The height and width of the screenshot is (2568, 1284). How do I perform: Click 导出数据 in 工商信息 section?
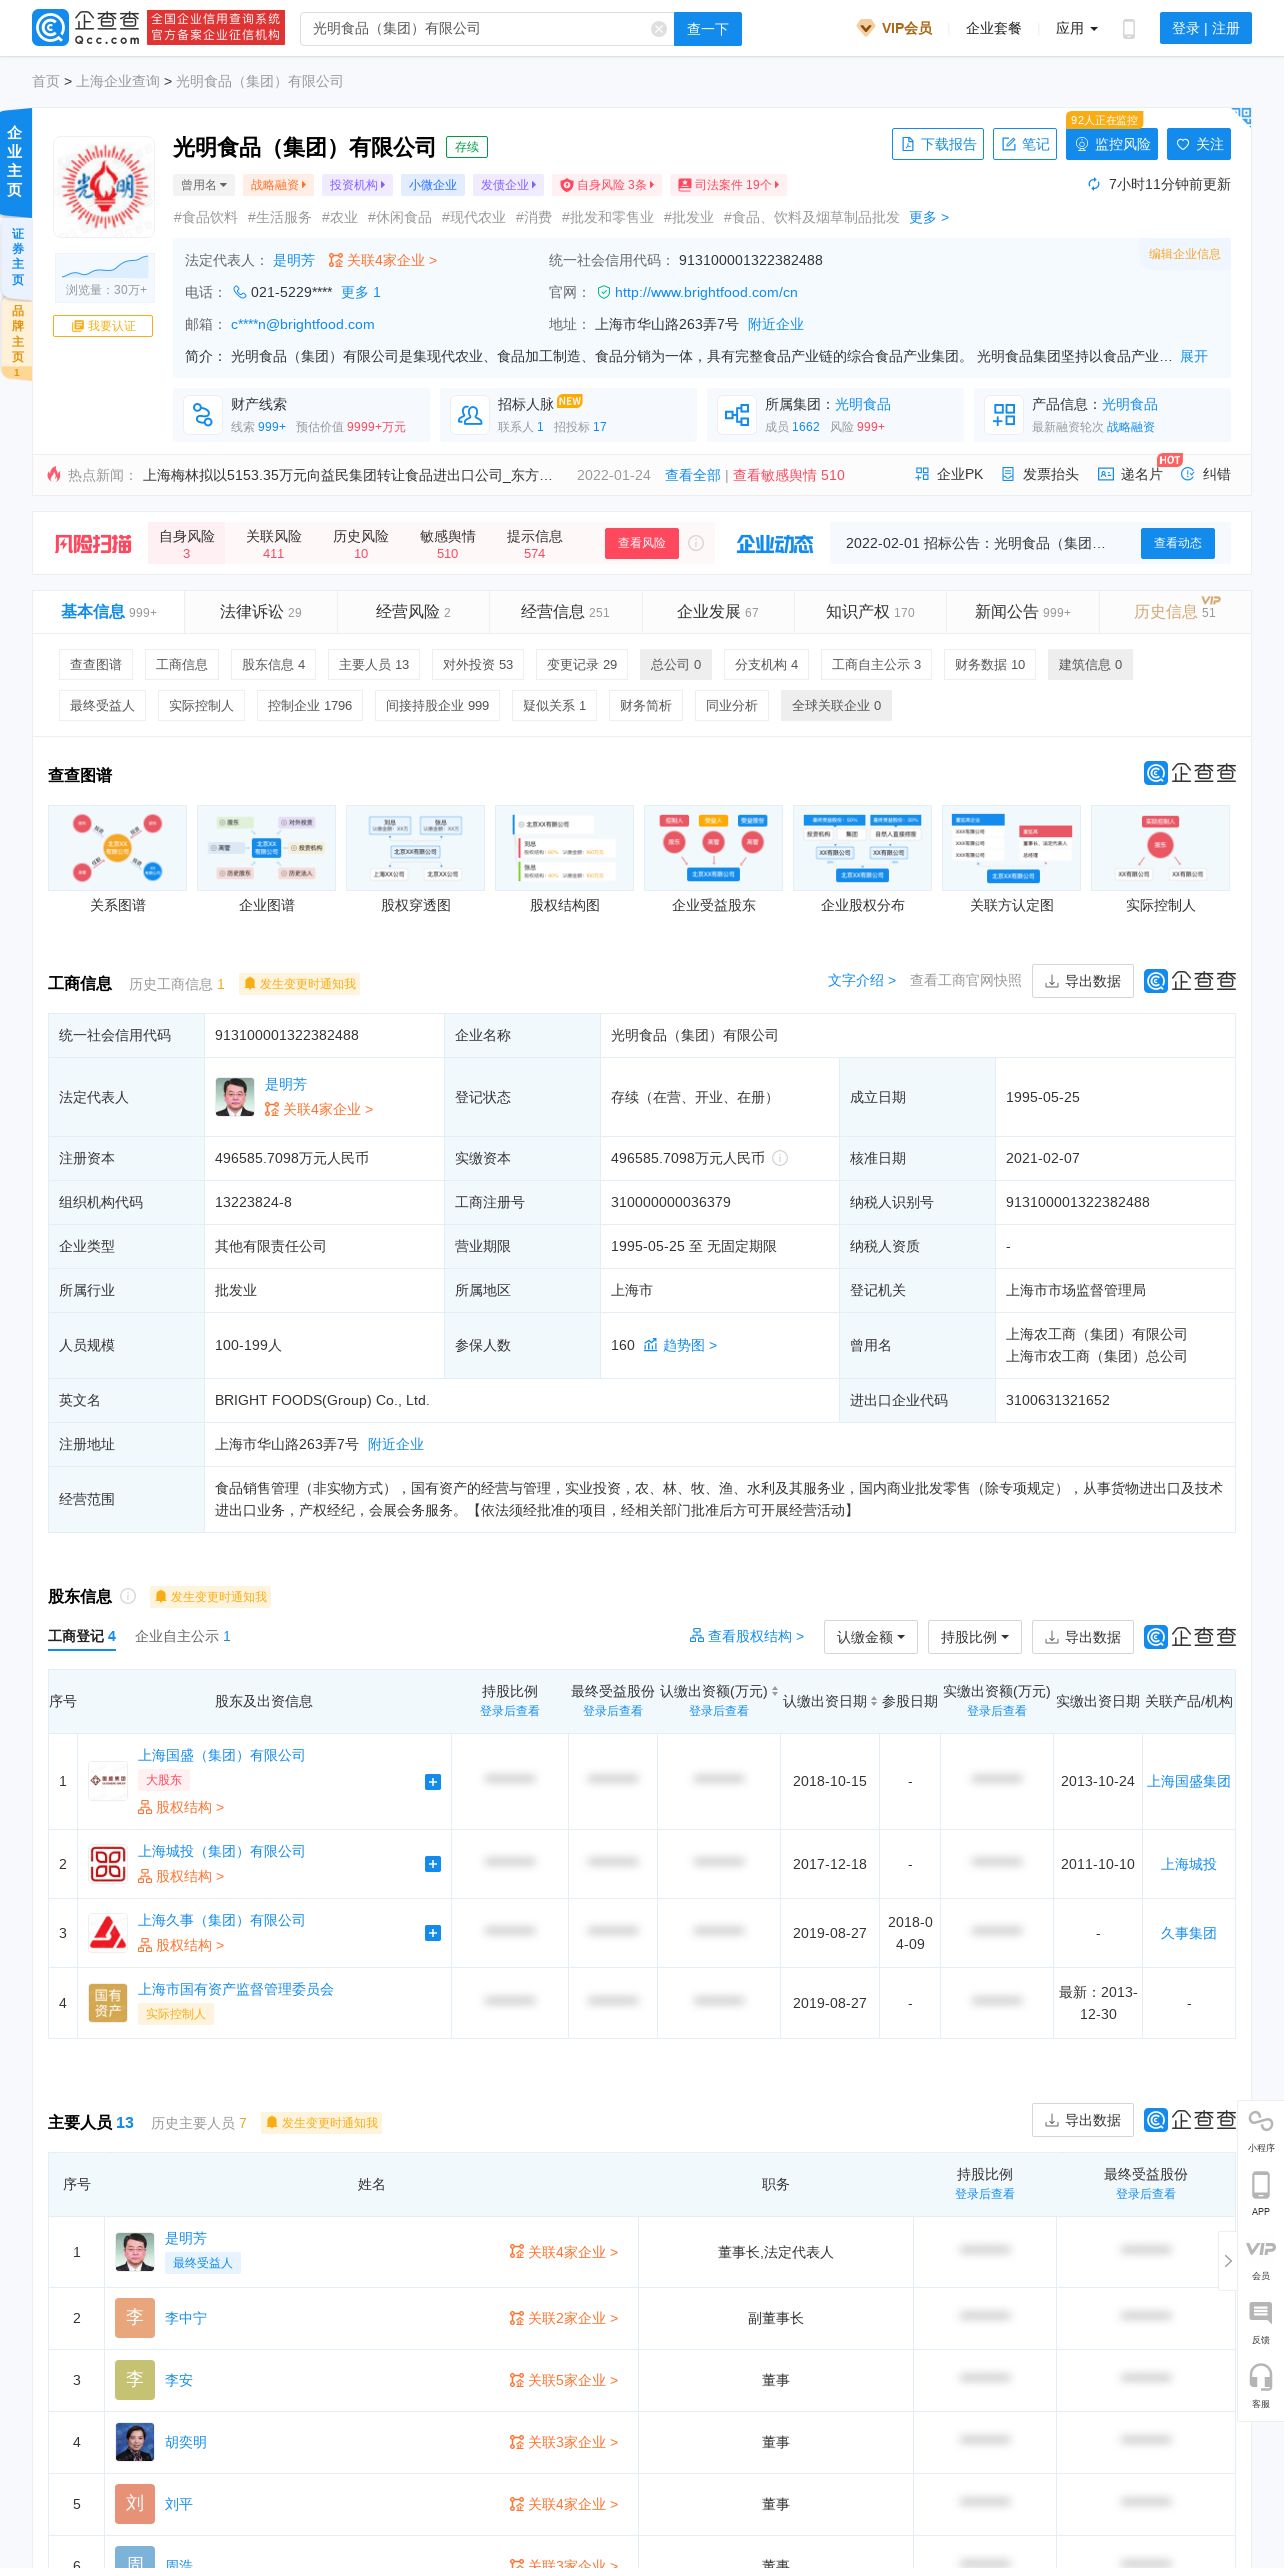1083,981
